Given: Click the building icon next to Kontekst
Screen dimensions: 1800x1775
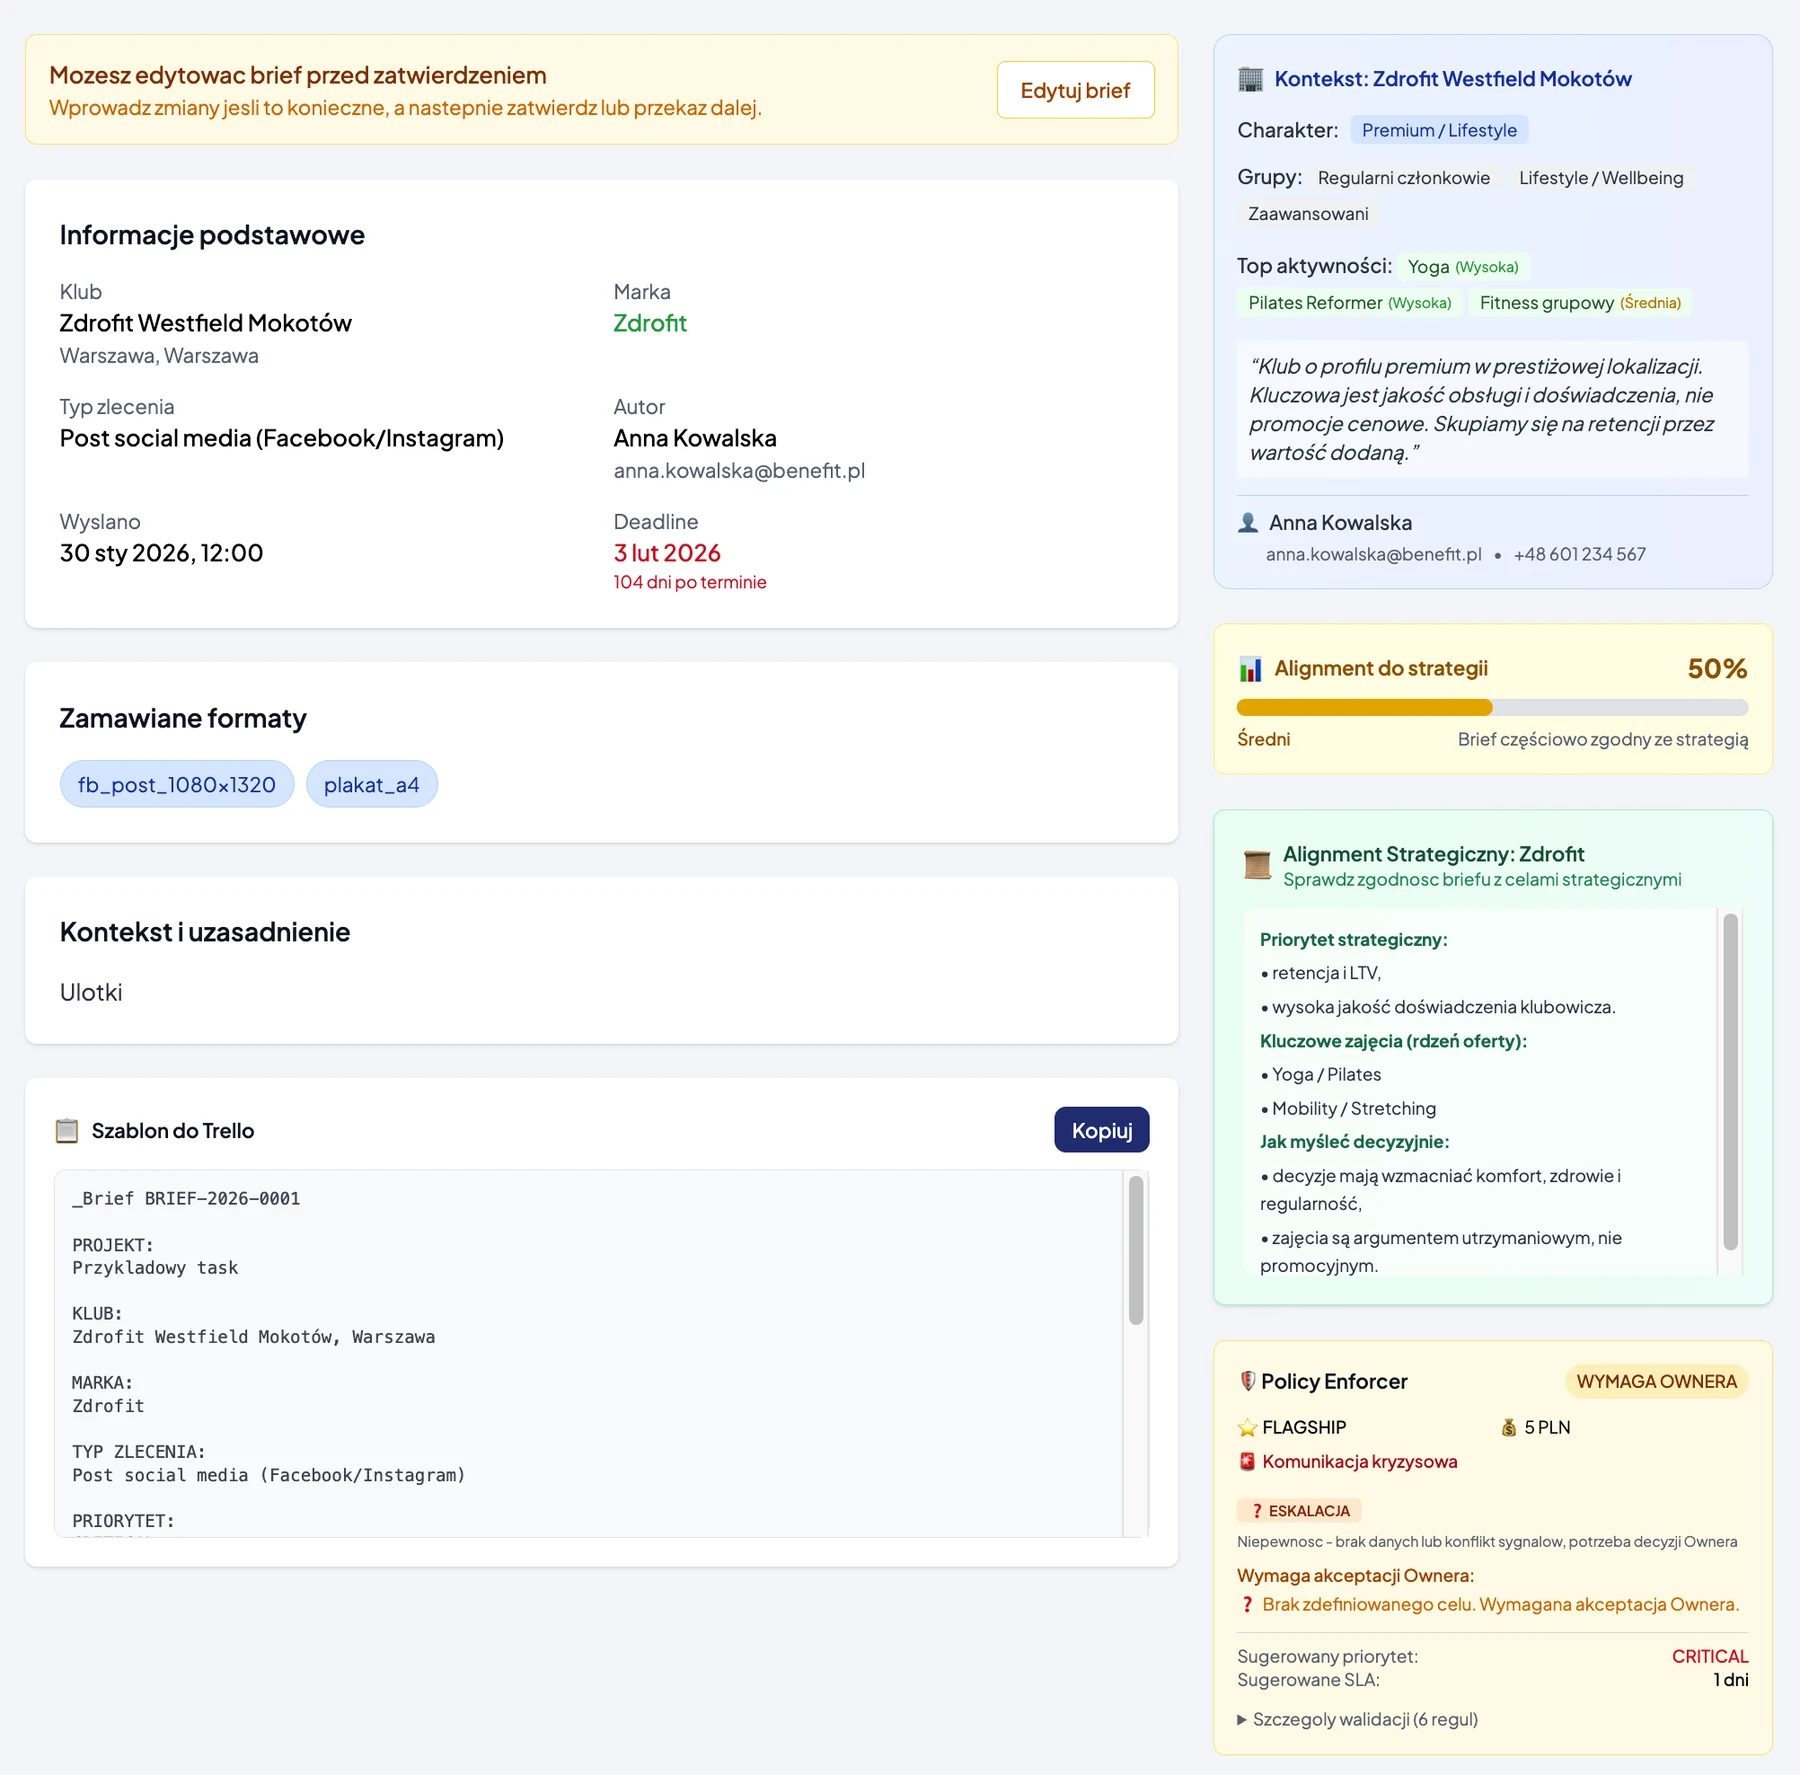Looking at the screenshot, I should [x=1250, y=79].
